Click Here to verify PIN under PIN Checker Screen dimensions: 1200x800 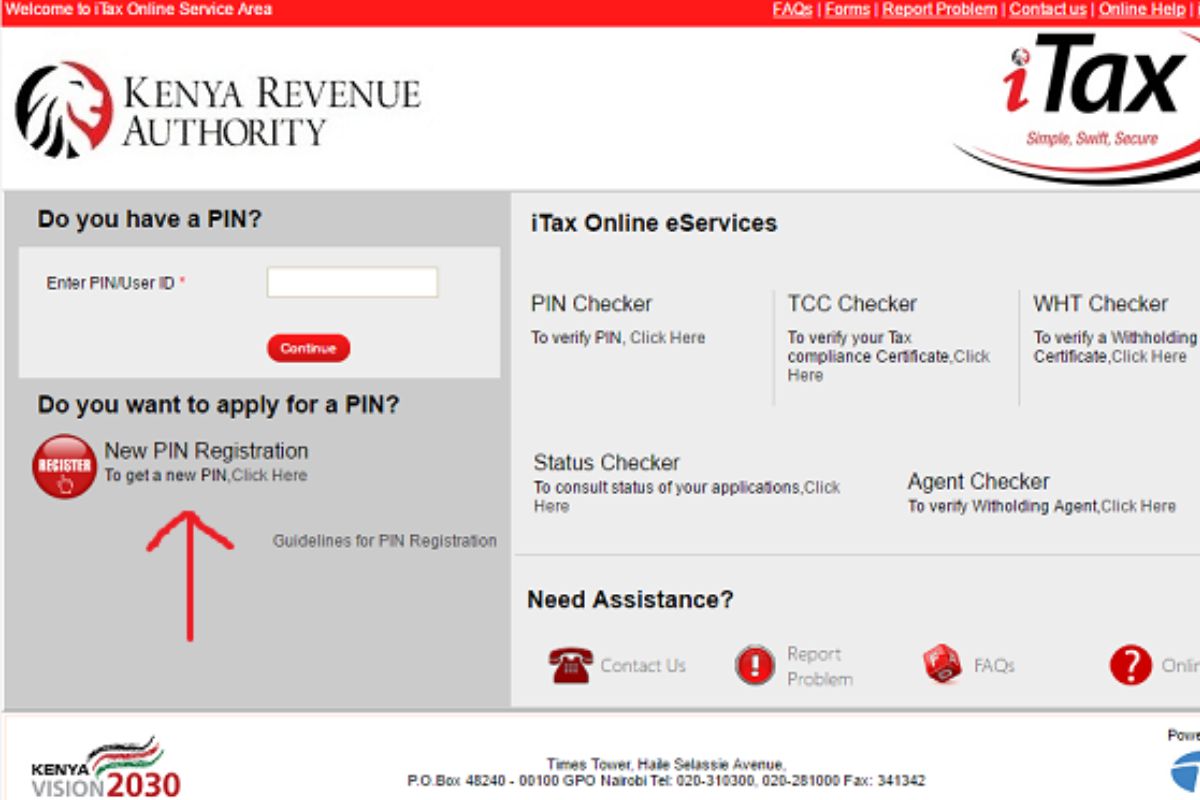667,338
